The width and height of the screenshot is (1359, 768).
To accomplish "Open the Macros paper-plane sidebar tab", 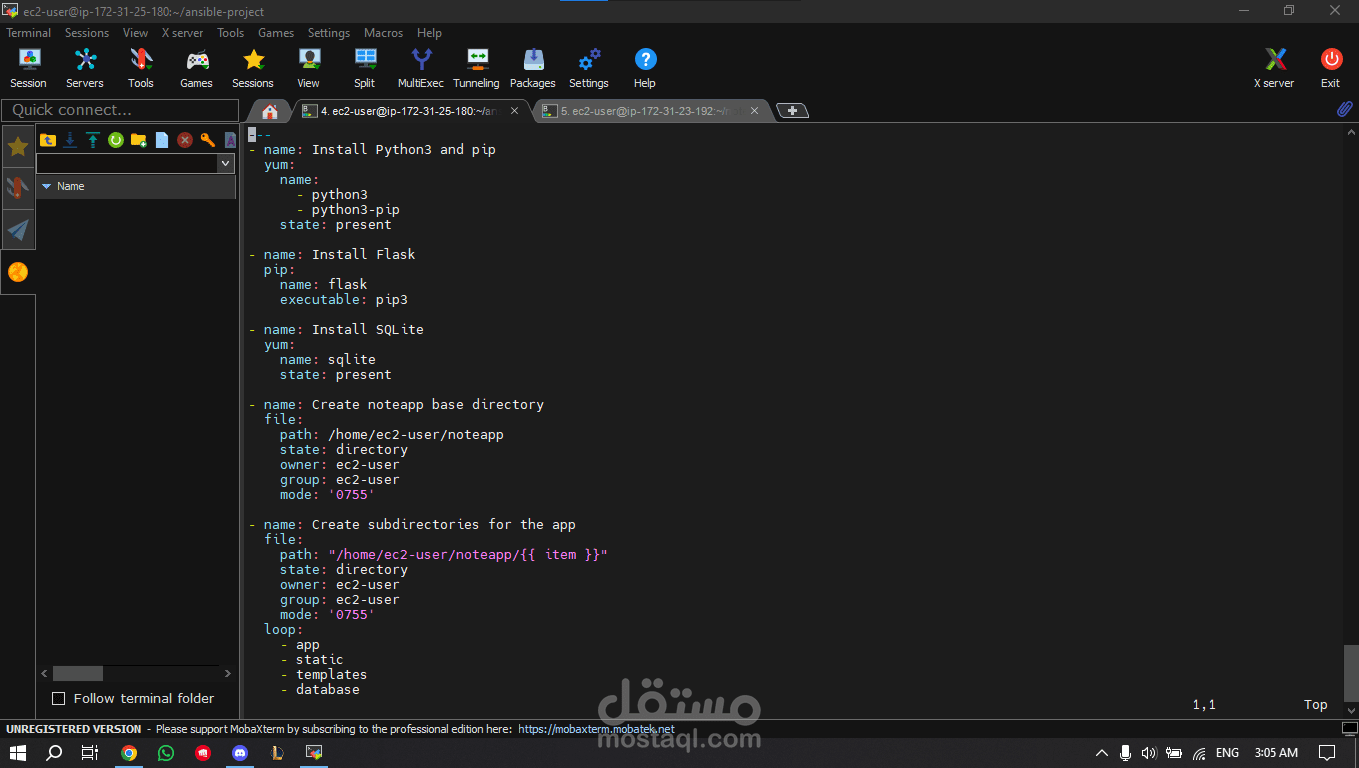I will click(18, 230).
